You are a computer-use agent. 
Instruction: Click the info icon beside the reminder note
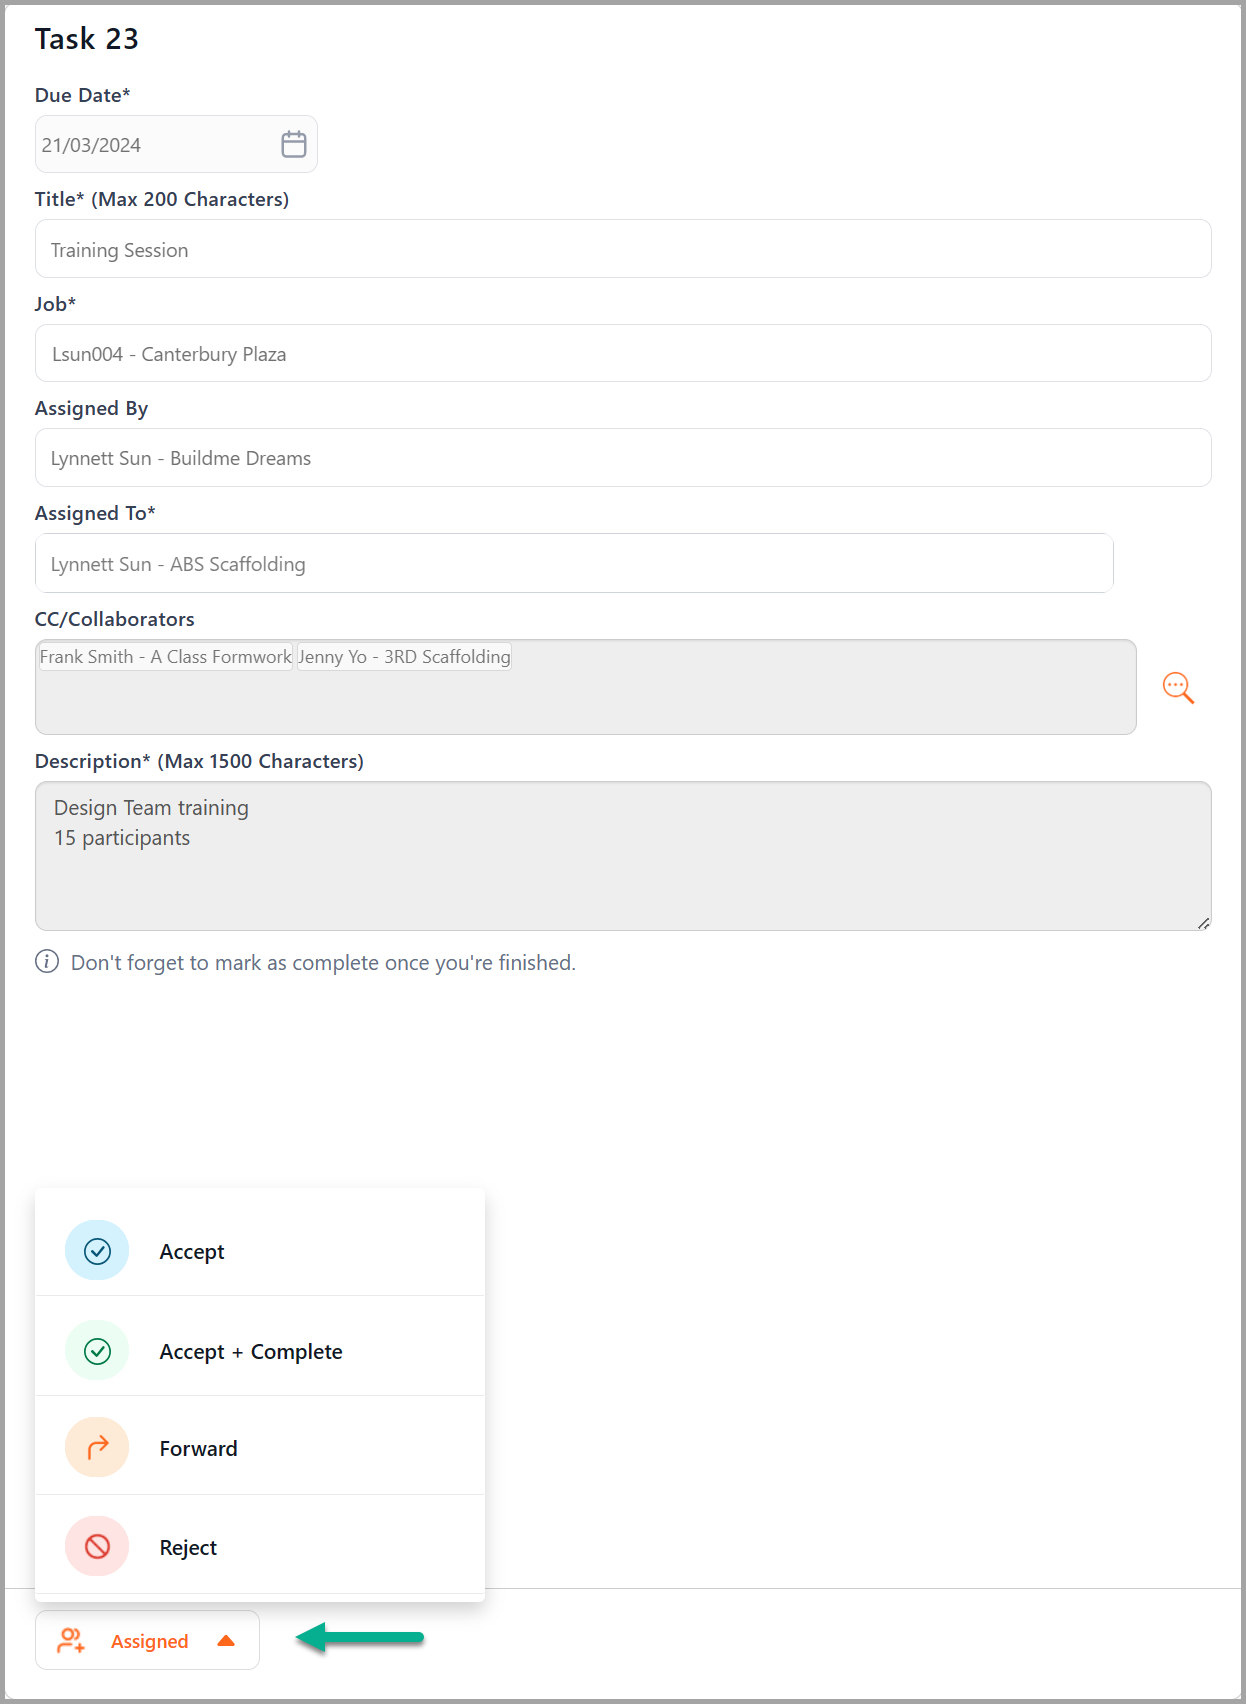(x=47, y=962)
